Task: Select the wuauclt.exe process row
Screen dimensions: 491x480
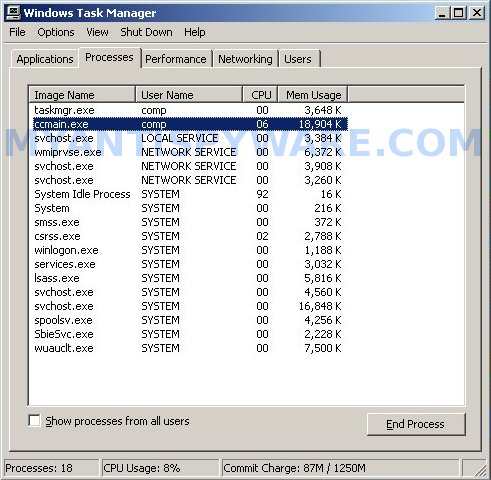Action: pos(190,348)
